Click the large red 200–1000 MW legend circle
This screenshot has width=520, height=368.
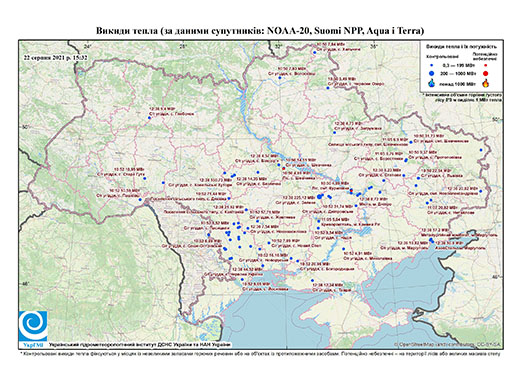tap(486, 73)
